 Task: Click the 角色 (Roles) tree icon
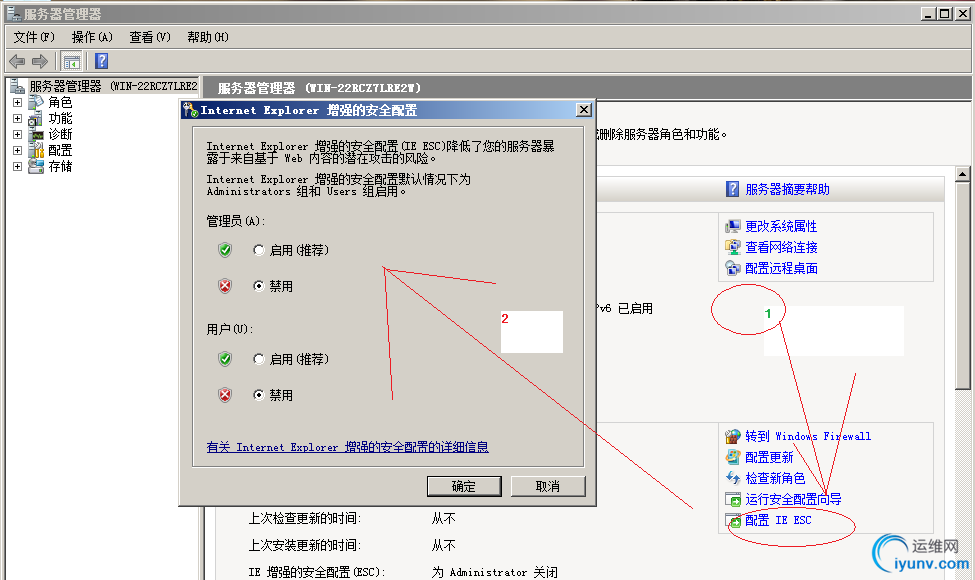36,102
